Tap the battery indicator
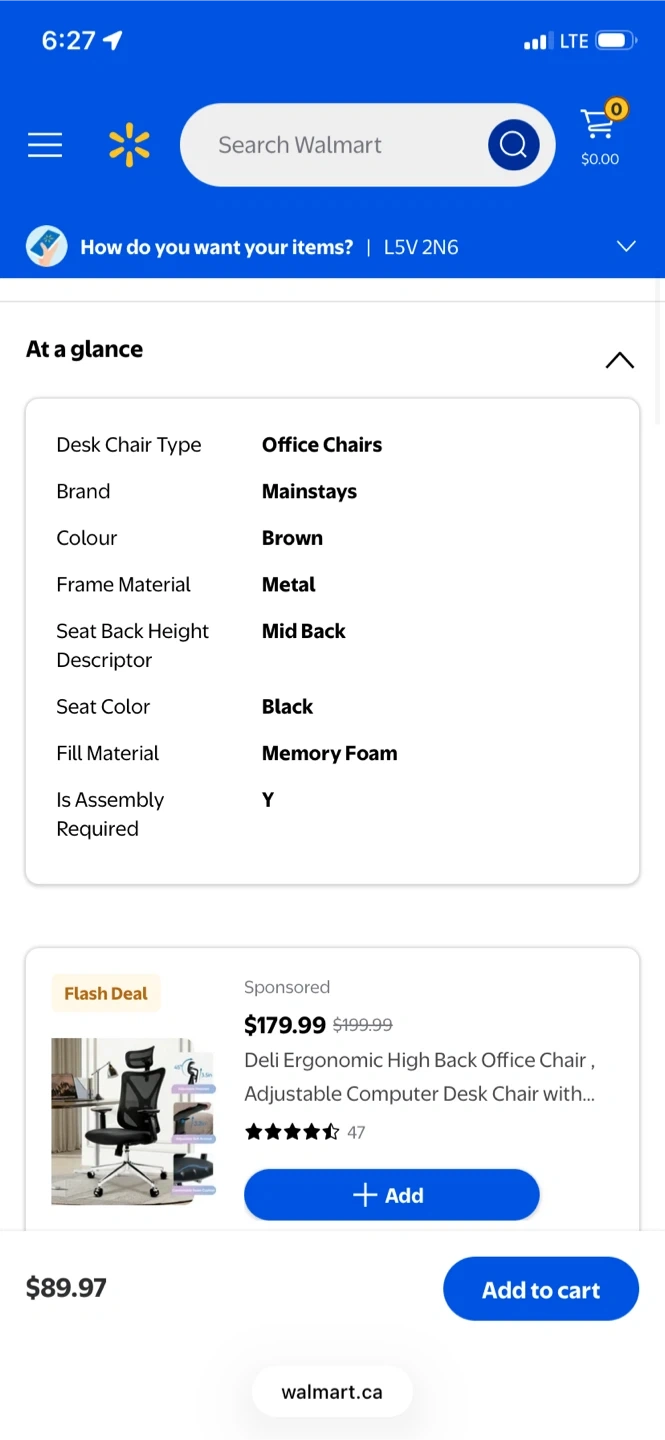The height and width of the screenshot is (1440, 665). (615, 41)
